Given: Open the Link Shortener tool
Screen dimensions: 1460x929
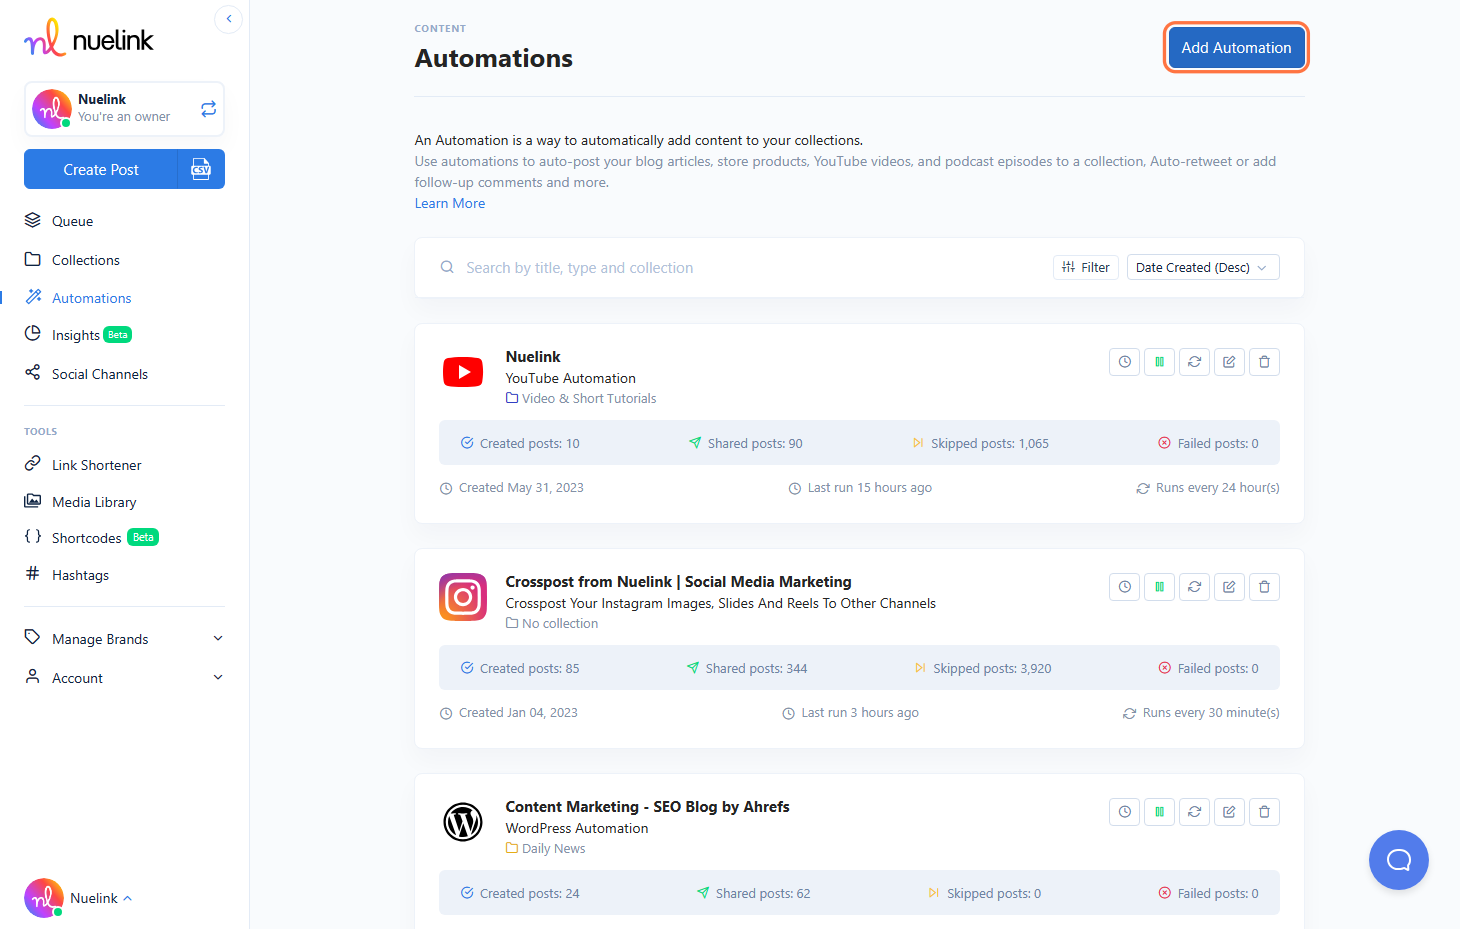Looking at the screenshot, I should point(97,465).
